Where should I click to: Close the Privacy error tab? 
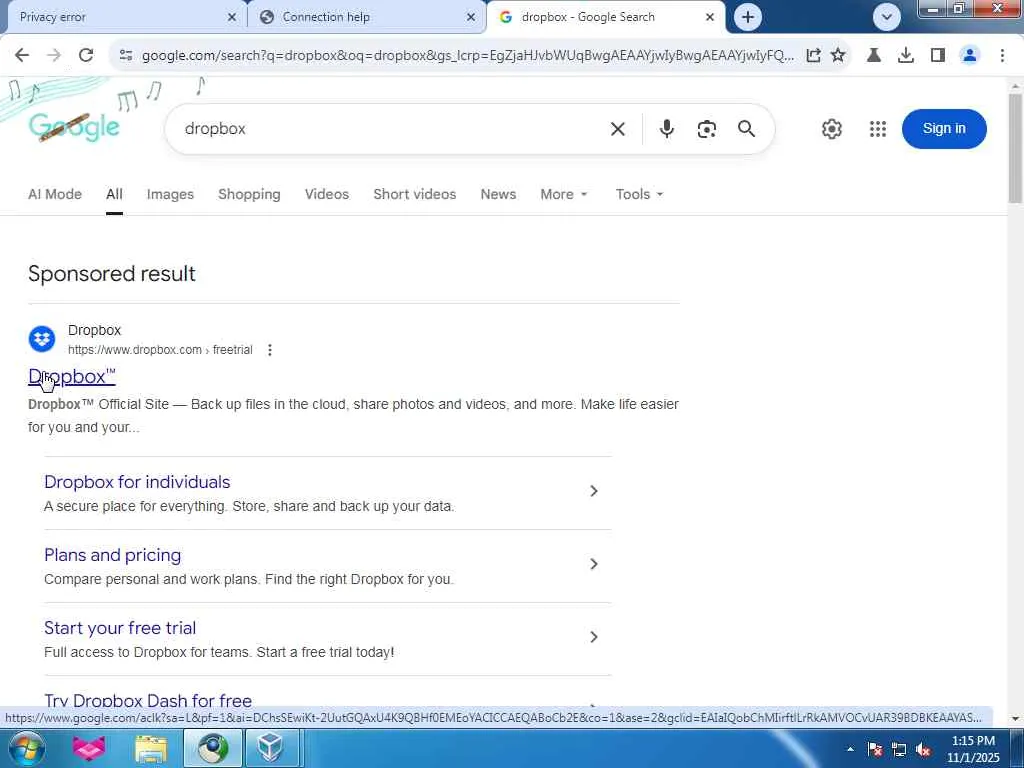[231, 18]
